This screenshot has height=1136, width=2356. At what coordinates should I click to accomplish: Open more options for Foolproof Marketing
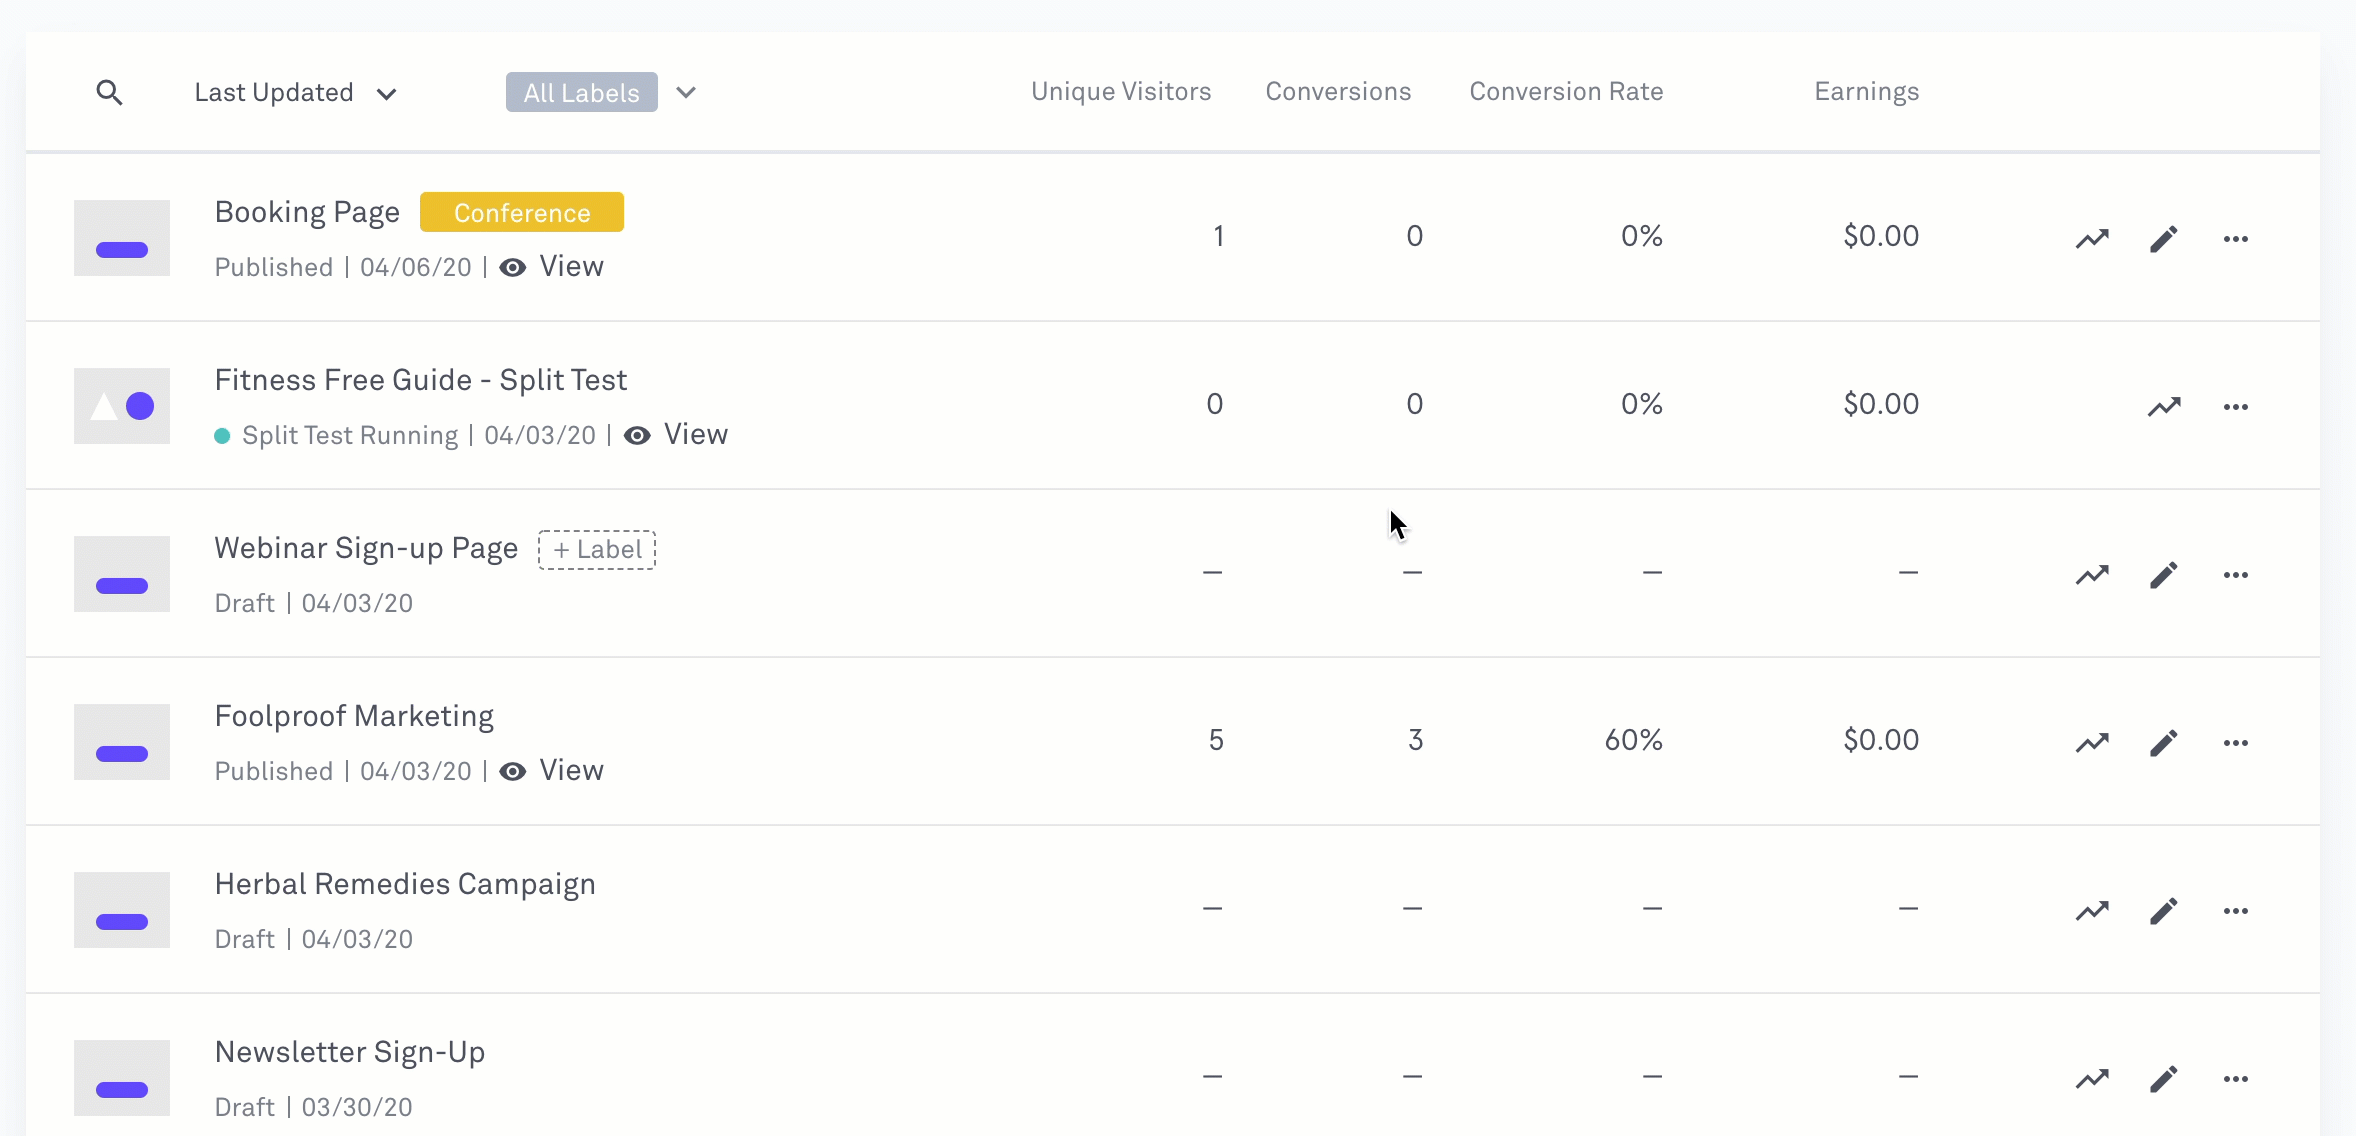pyautogui.click(x=2236, y=743)
